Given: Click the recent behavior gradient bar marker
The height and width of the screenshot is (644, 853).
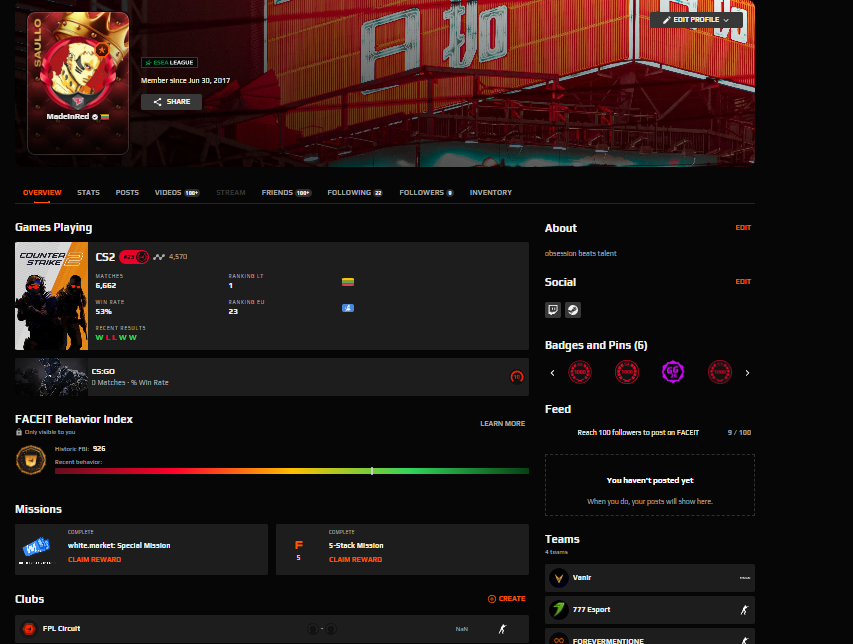Looking at the screenshot, I should click(372, 471).
